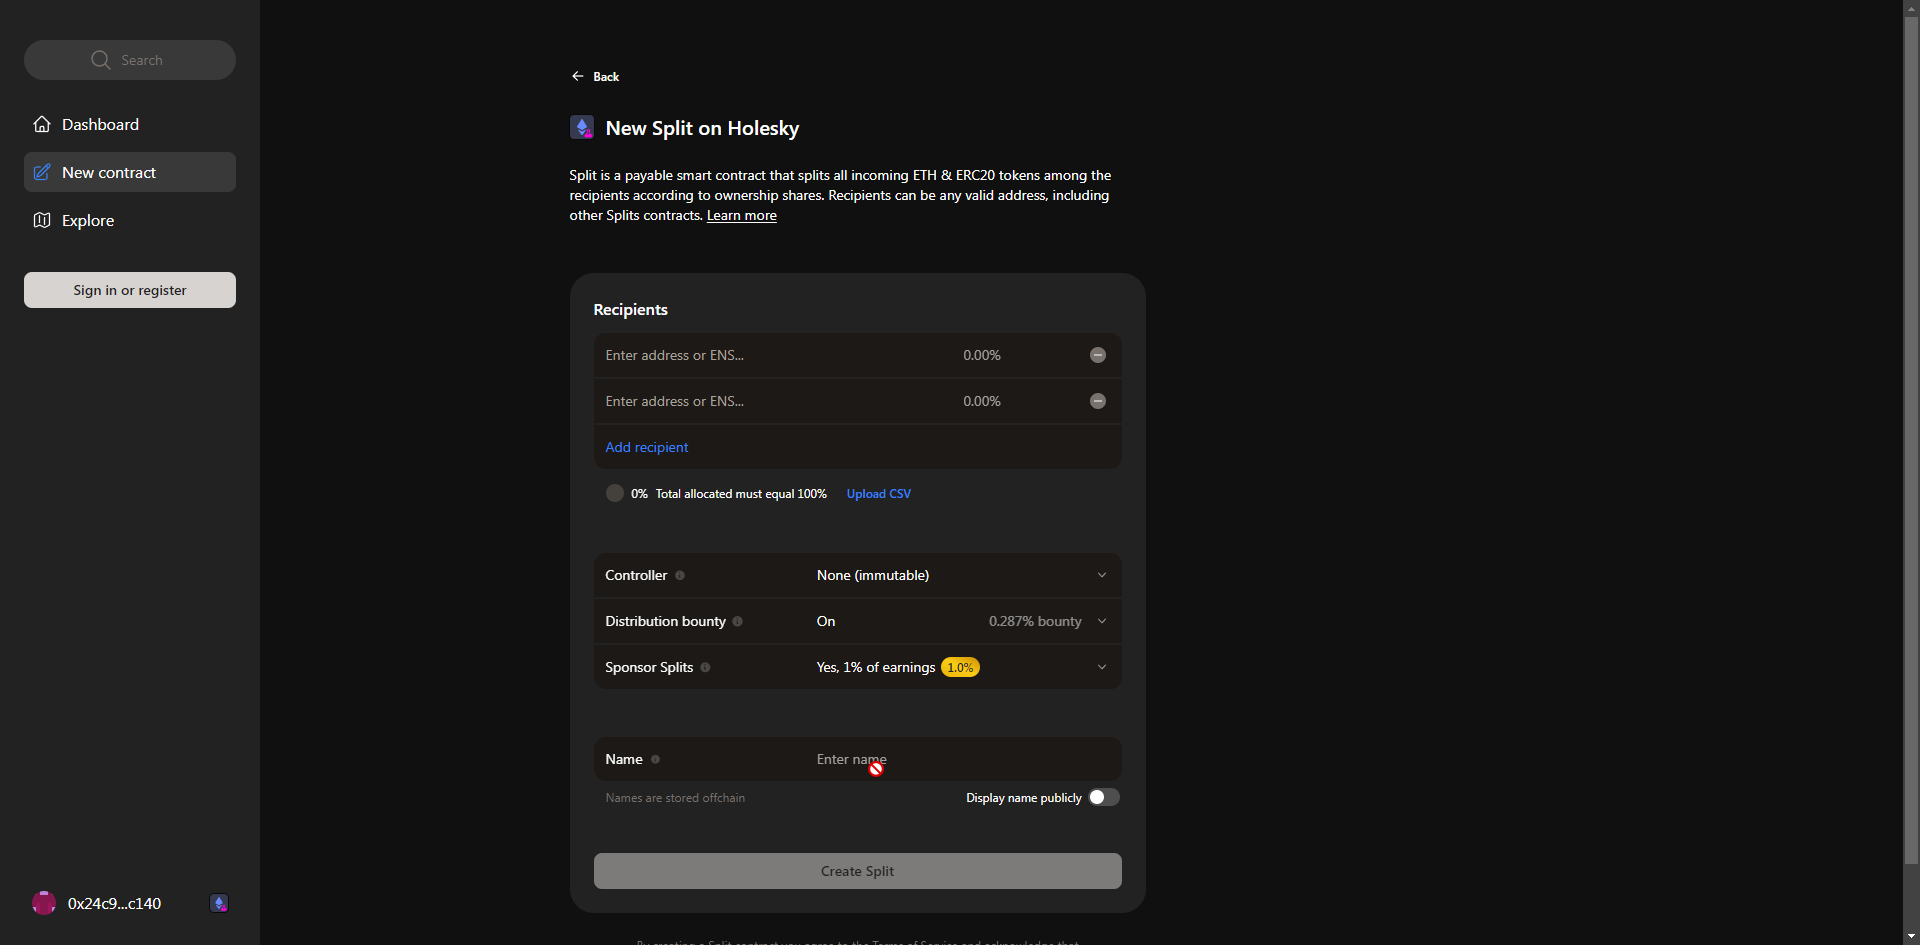This screenshot has height=945, width=1920.
Task: Select the New contract pencil icon
Action: tap(42, 171)
